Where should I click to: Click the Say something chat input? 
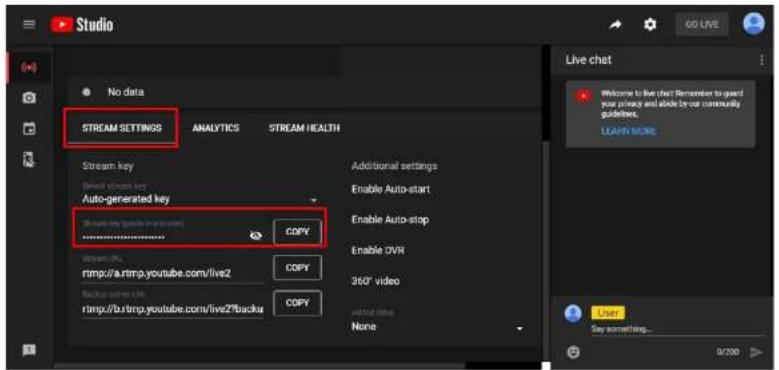[678, 329]
